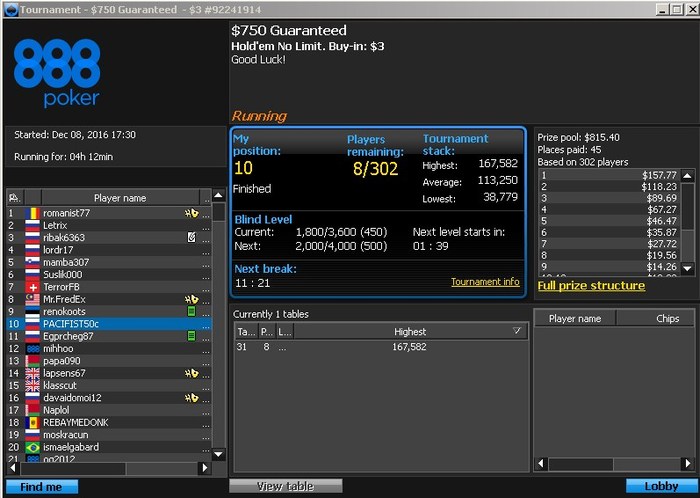Select player papa090 in list
700x498 pixels.
click(108, 361)
